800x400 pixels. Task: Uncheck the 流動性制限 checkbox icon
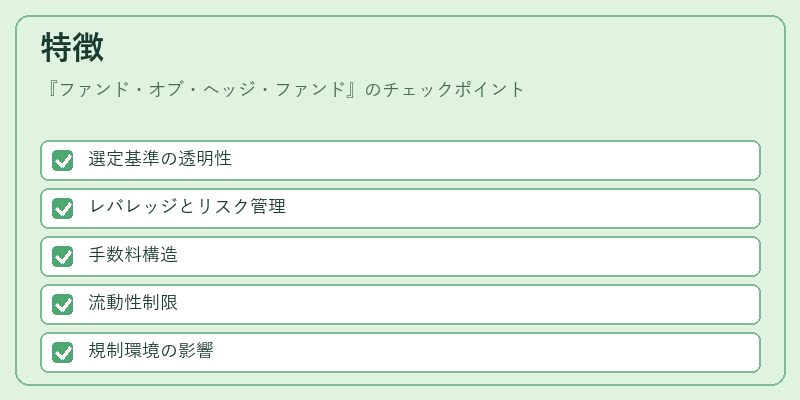(62, 304)
